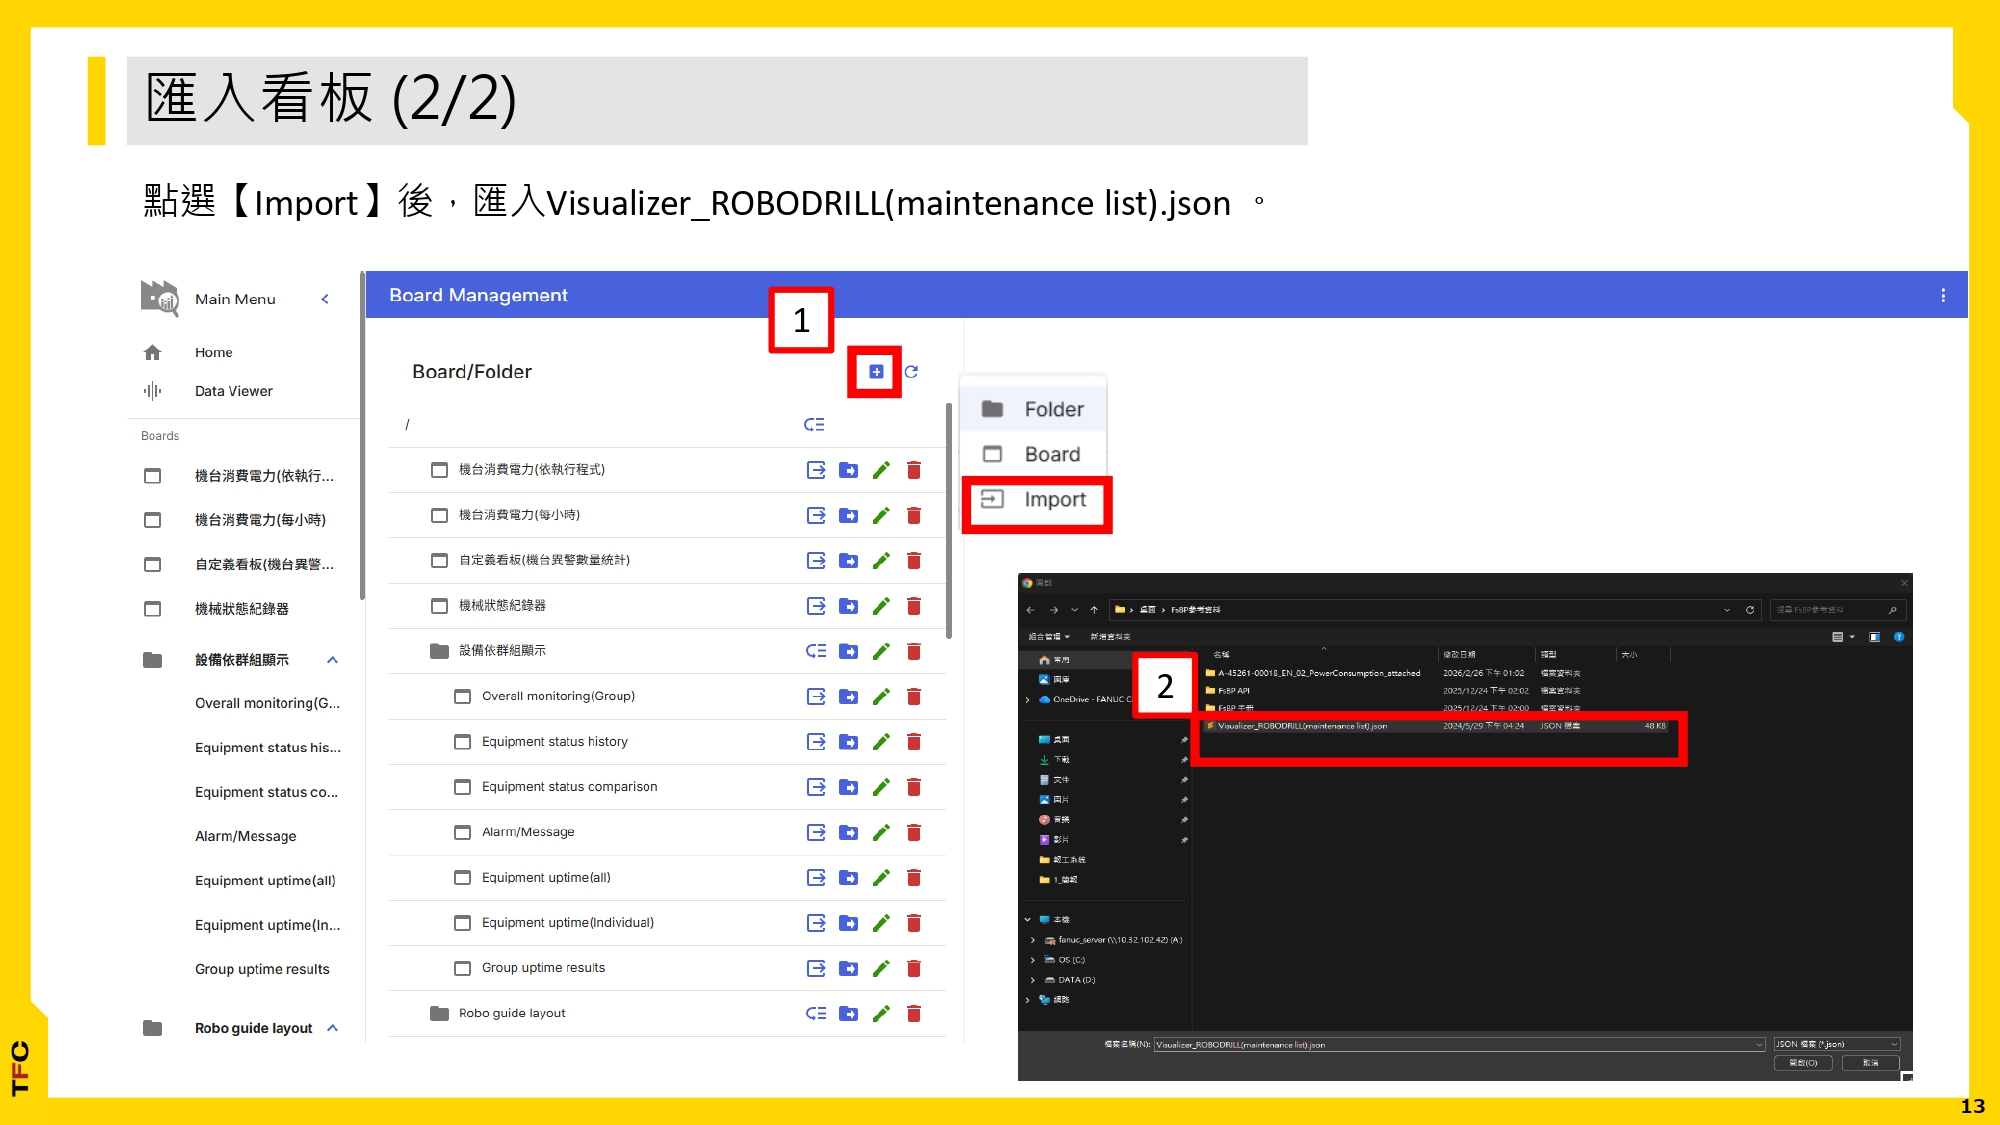Screen dimensions: 2000x1125
Task: Click the 新增資料夾 new folder button
Action: tap(1110, 637)
